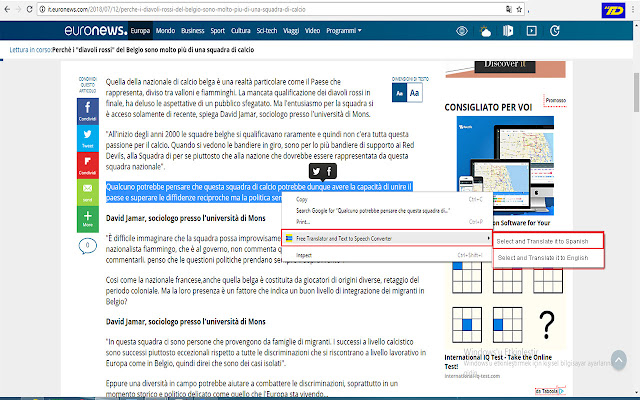
Task: Go back with the browser back arrow
Action: pyautogui.click(x=7, y=9)
